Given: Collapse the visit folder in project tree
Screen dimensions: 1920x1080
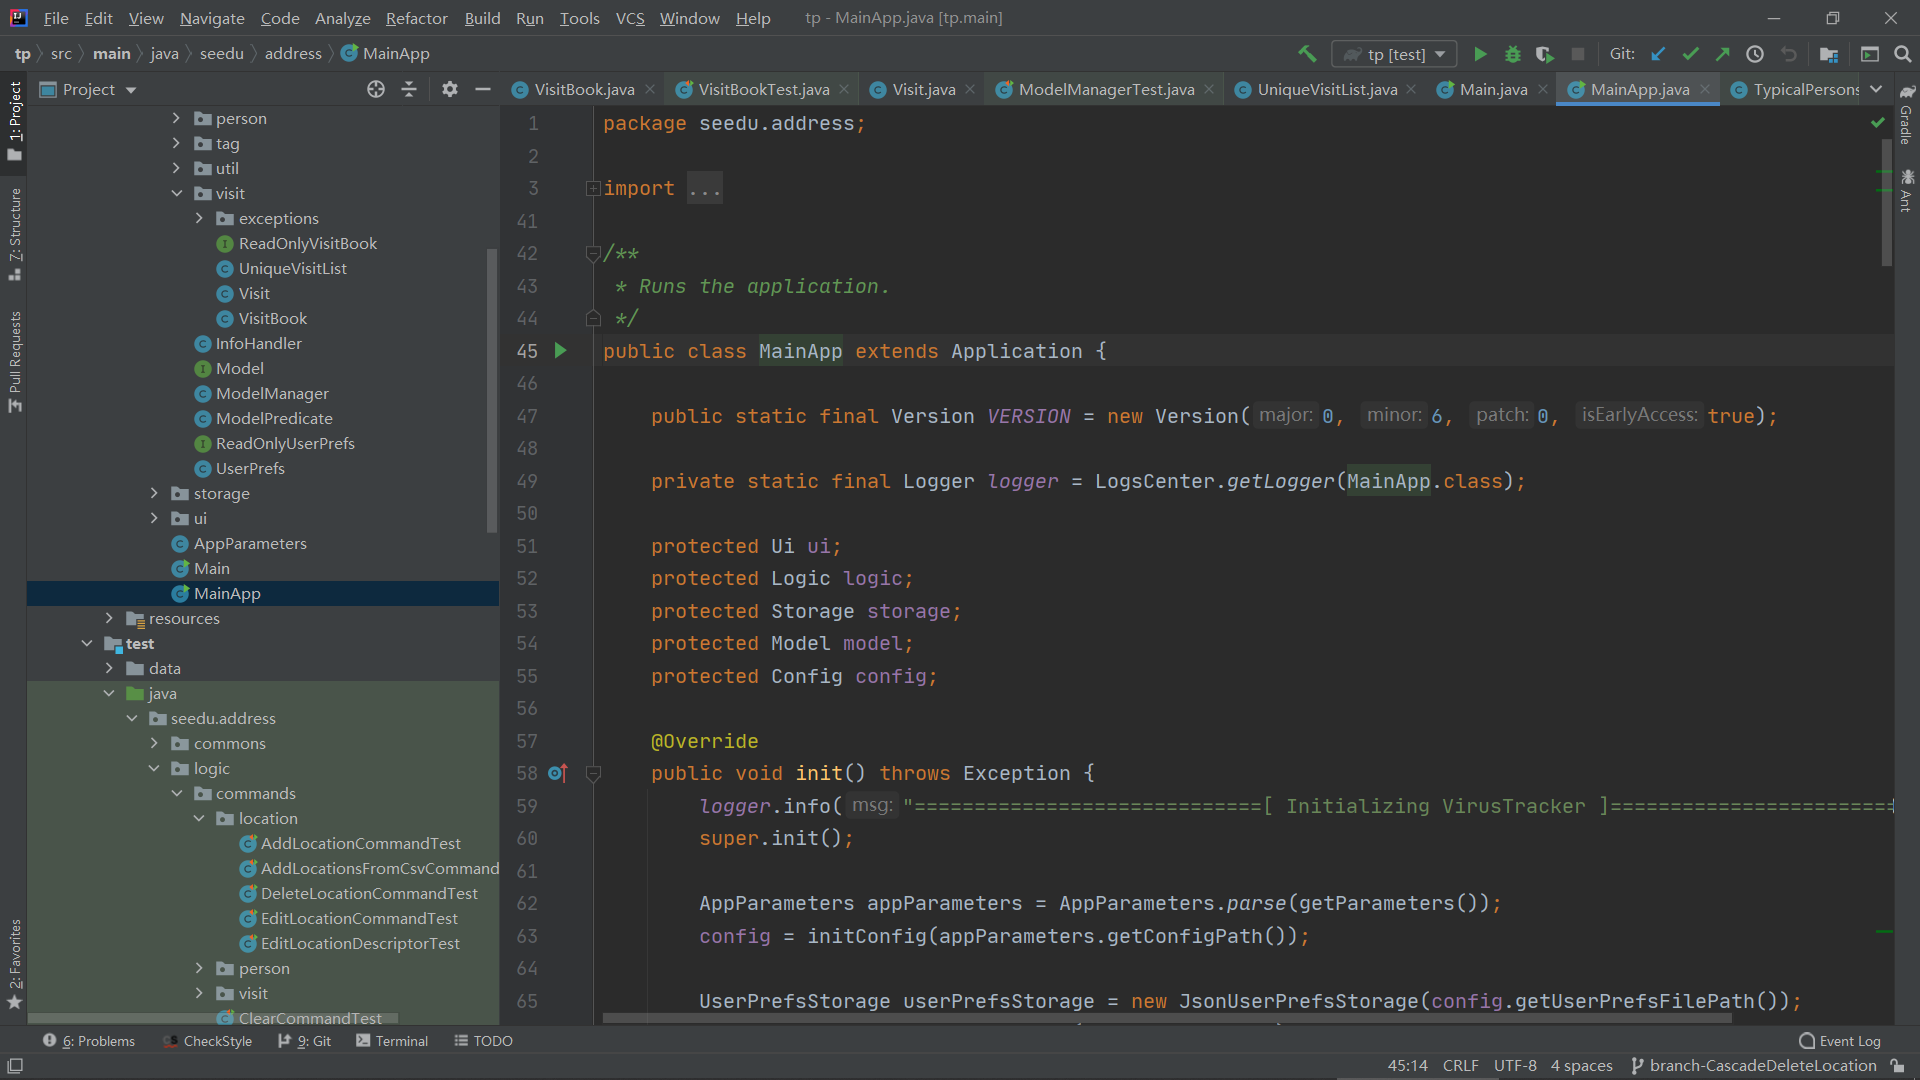Looking at the screenshot, I should tap(177, 193).
